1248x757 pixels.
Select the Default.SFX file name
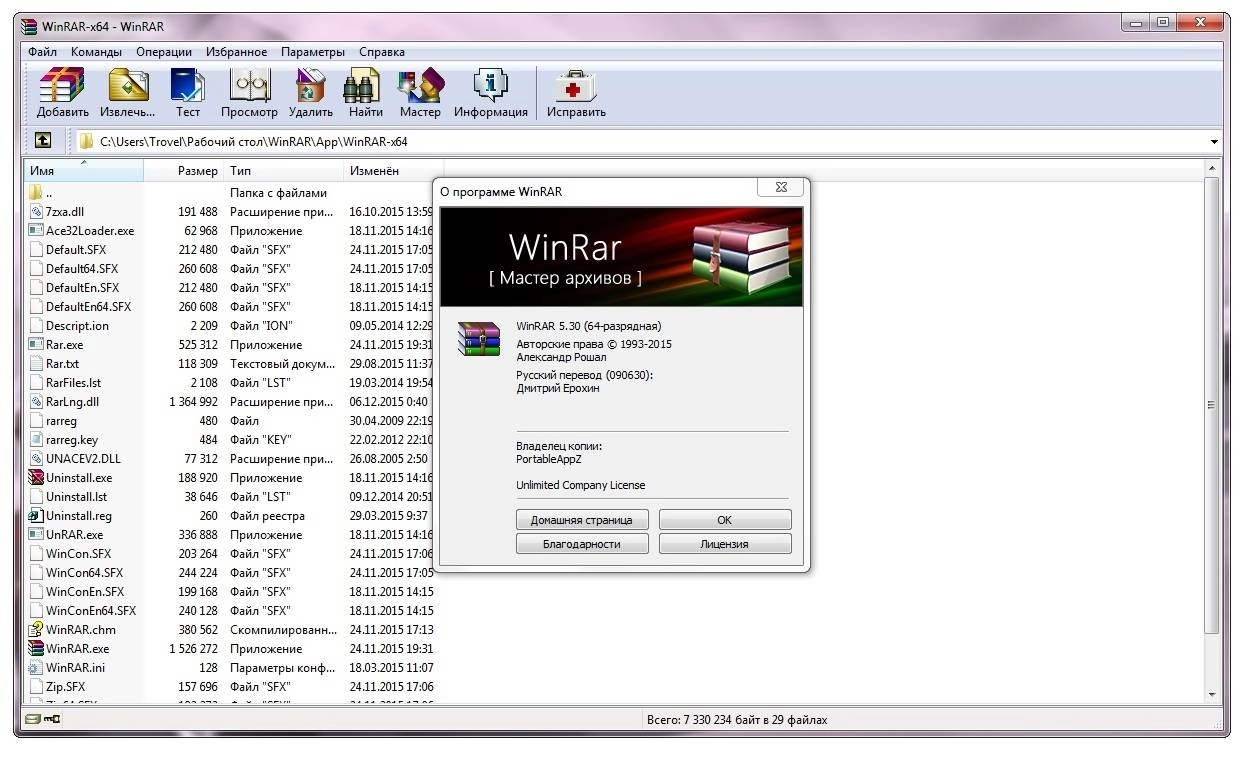(x=76, y=250)
